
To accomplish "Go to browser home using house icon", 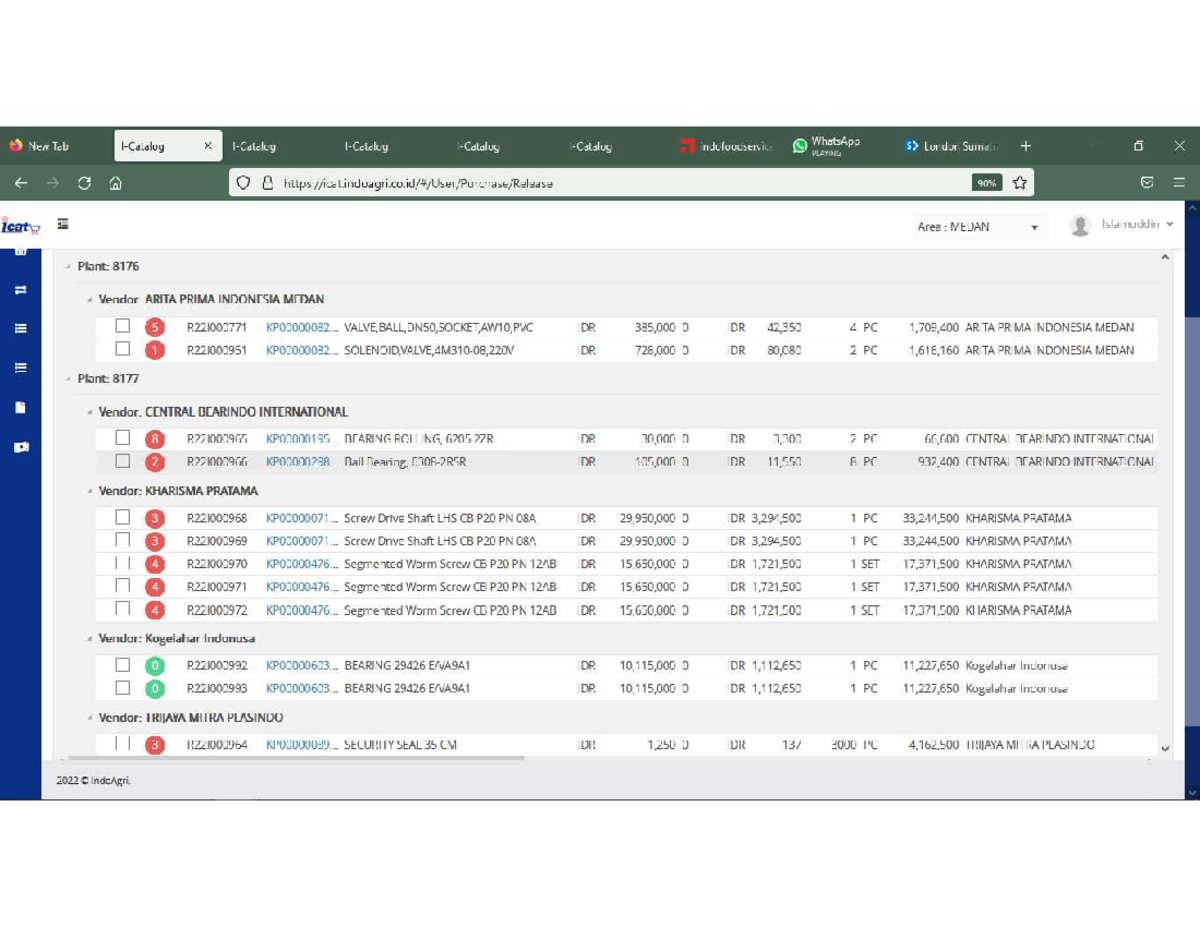I will pyautogui.click(x=116, y=183).
